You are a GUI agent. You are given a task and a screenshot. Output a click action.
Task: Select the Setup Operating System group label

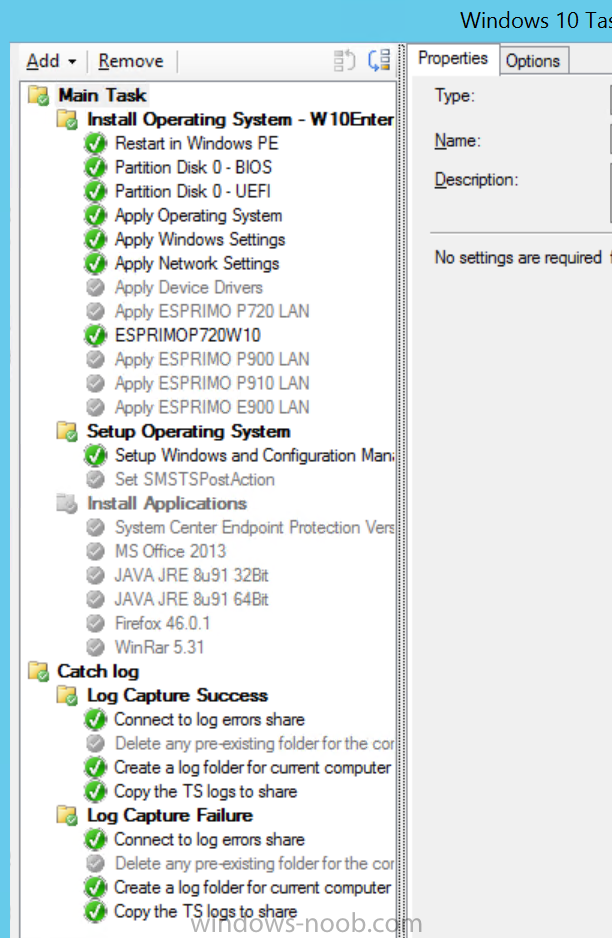click(x=189, y=431)
